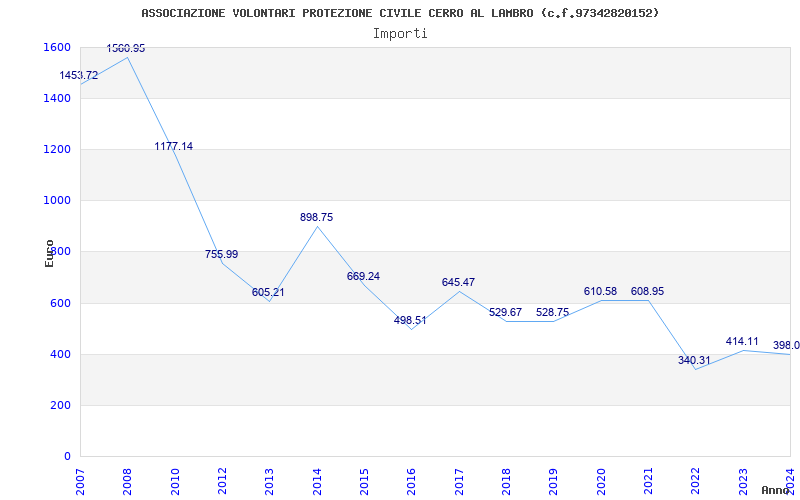
Task: Click year 2020 on the x-axis
Action: [602, 479]
